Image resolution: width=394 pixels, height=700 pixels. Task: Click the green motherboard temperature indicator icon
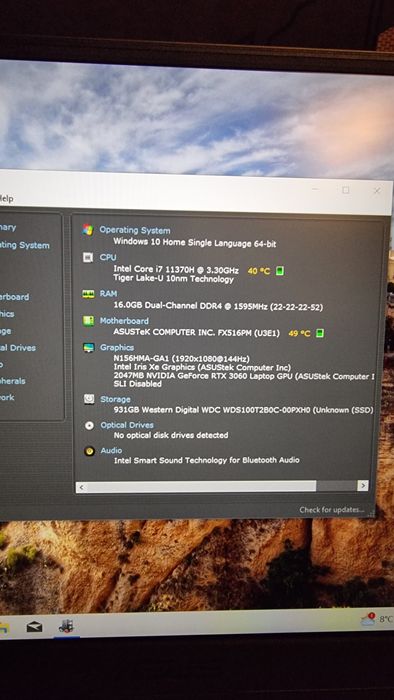tap(320, 333)
